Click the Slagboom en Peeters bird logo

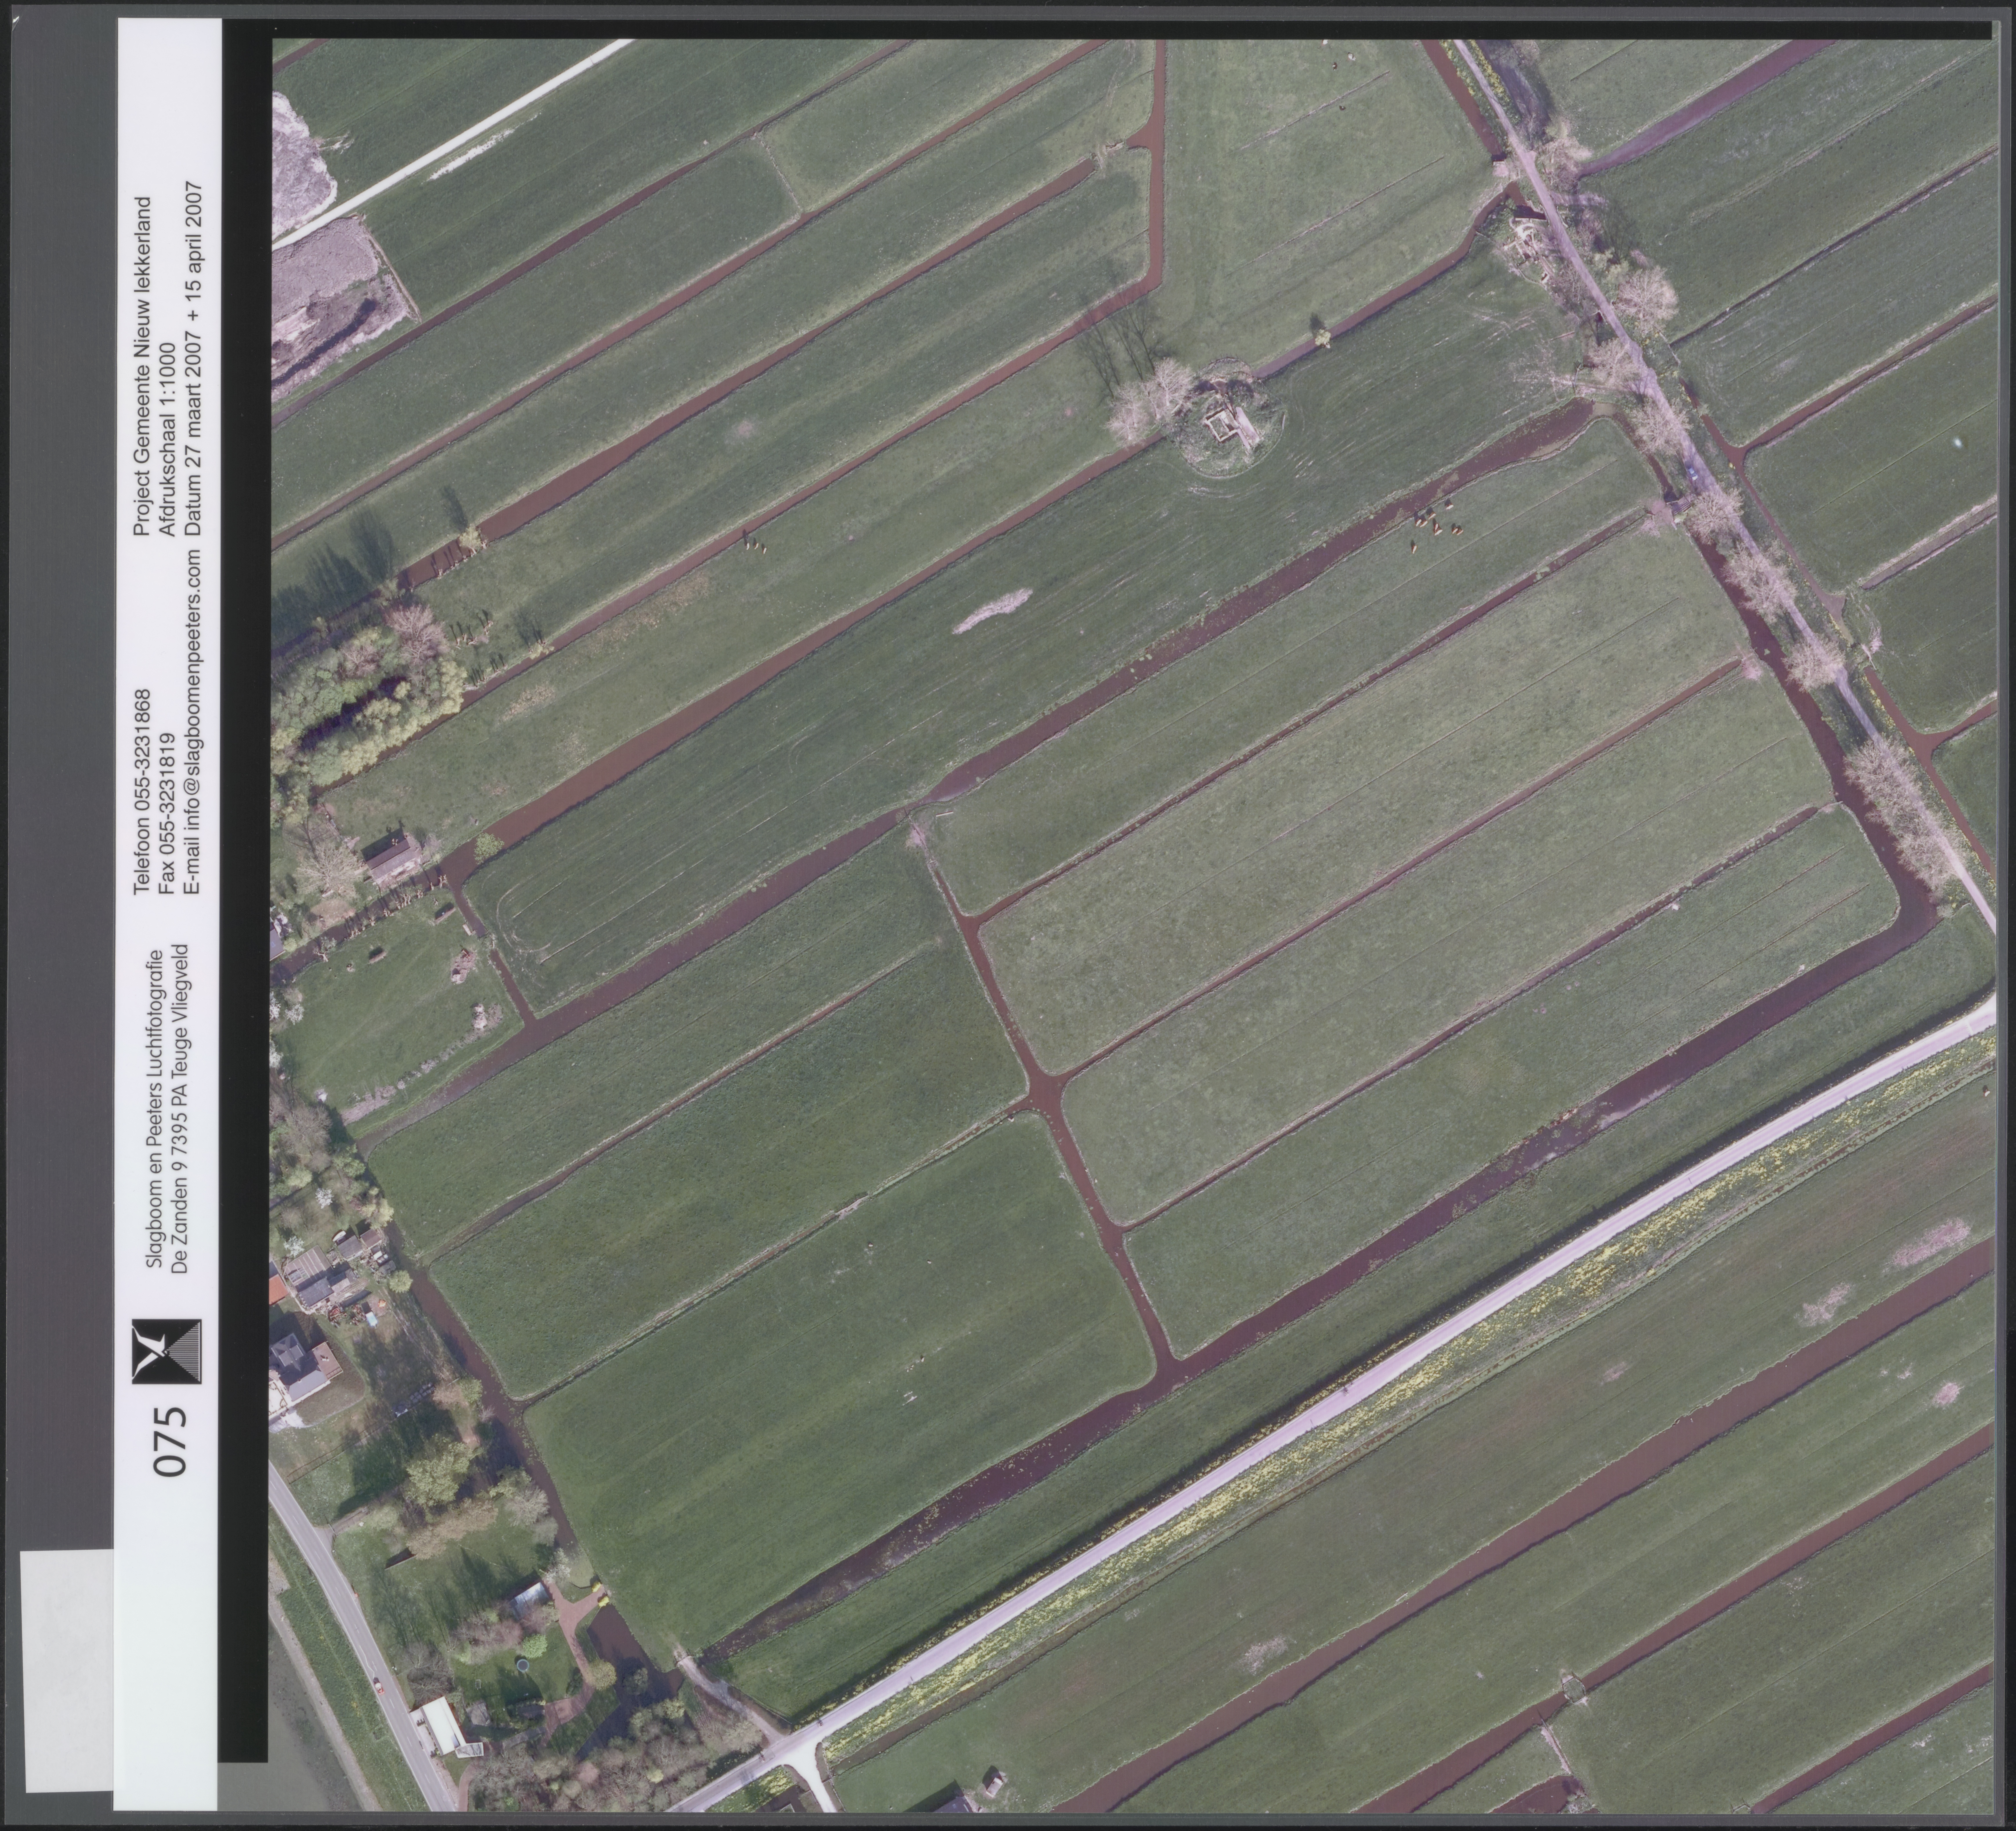(167, 1352)
